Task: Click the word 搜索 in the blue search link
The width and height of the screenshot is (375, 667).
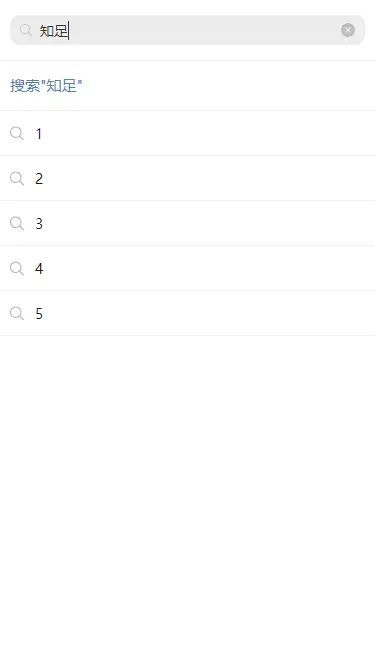Action: coord(25,86)
